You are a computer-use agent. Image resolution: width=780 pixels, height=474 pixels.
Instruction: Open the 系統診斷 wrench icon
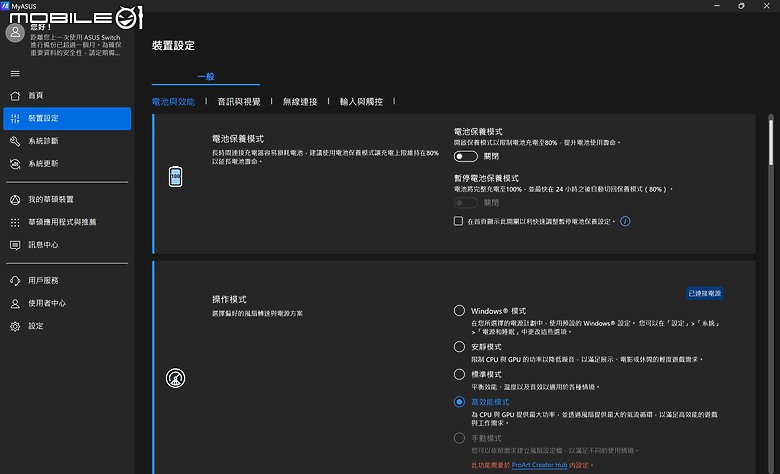[x=15, y=141]
